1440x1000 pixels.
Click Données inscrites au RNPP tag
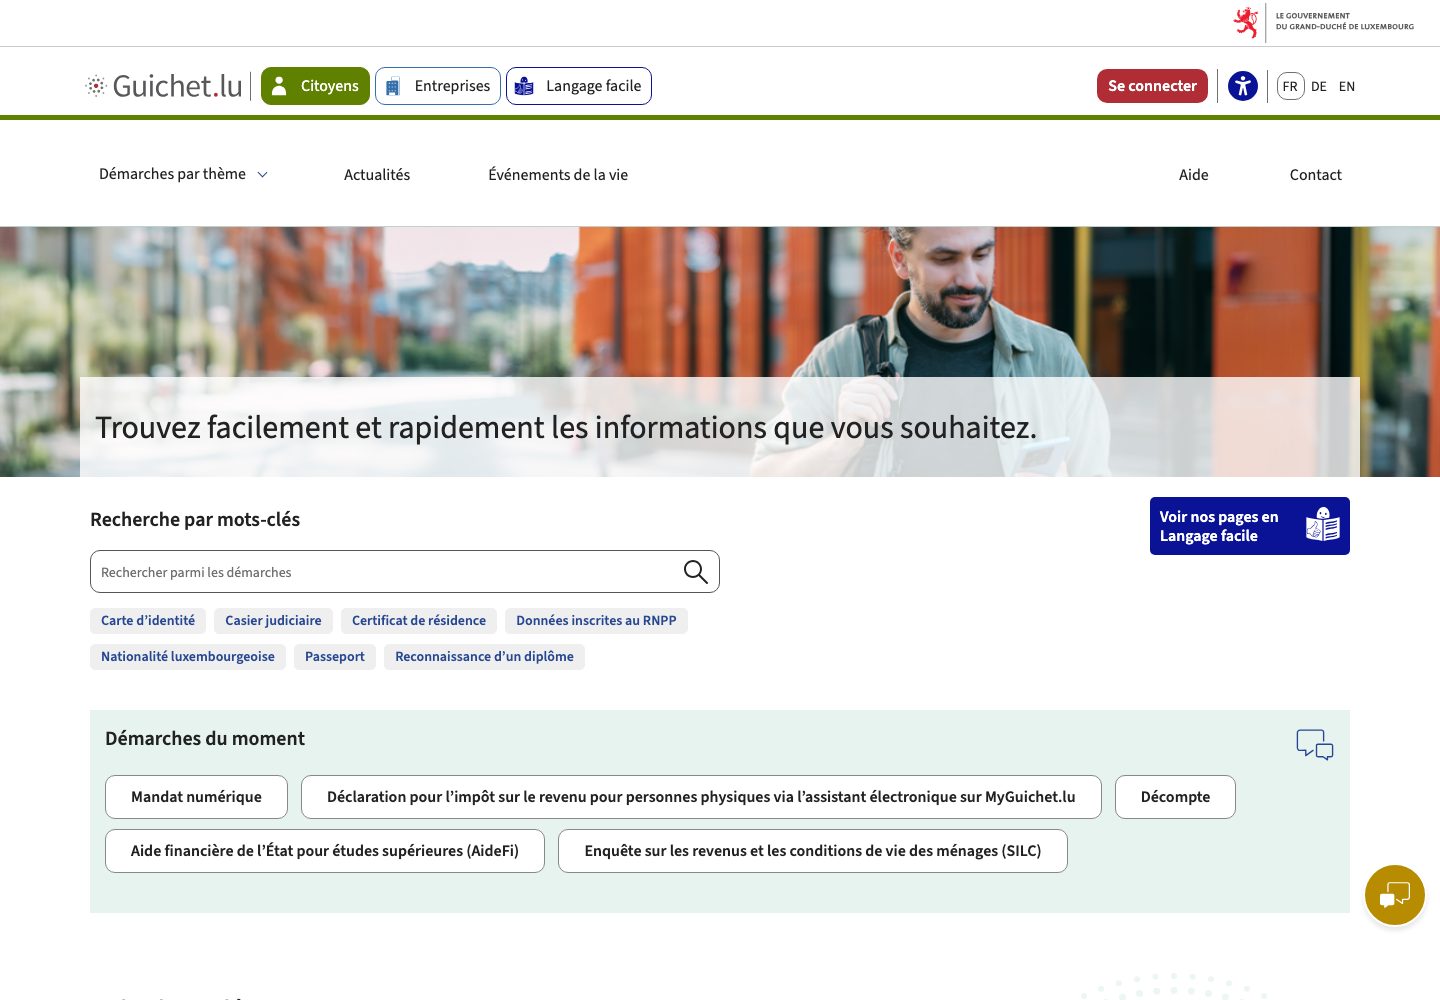coord(596,621)
